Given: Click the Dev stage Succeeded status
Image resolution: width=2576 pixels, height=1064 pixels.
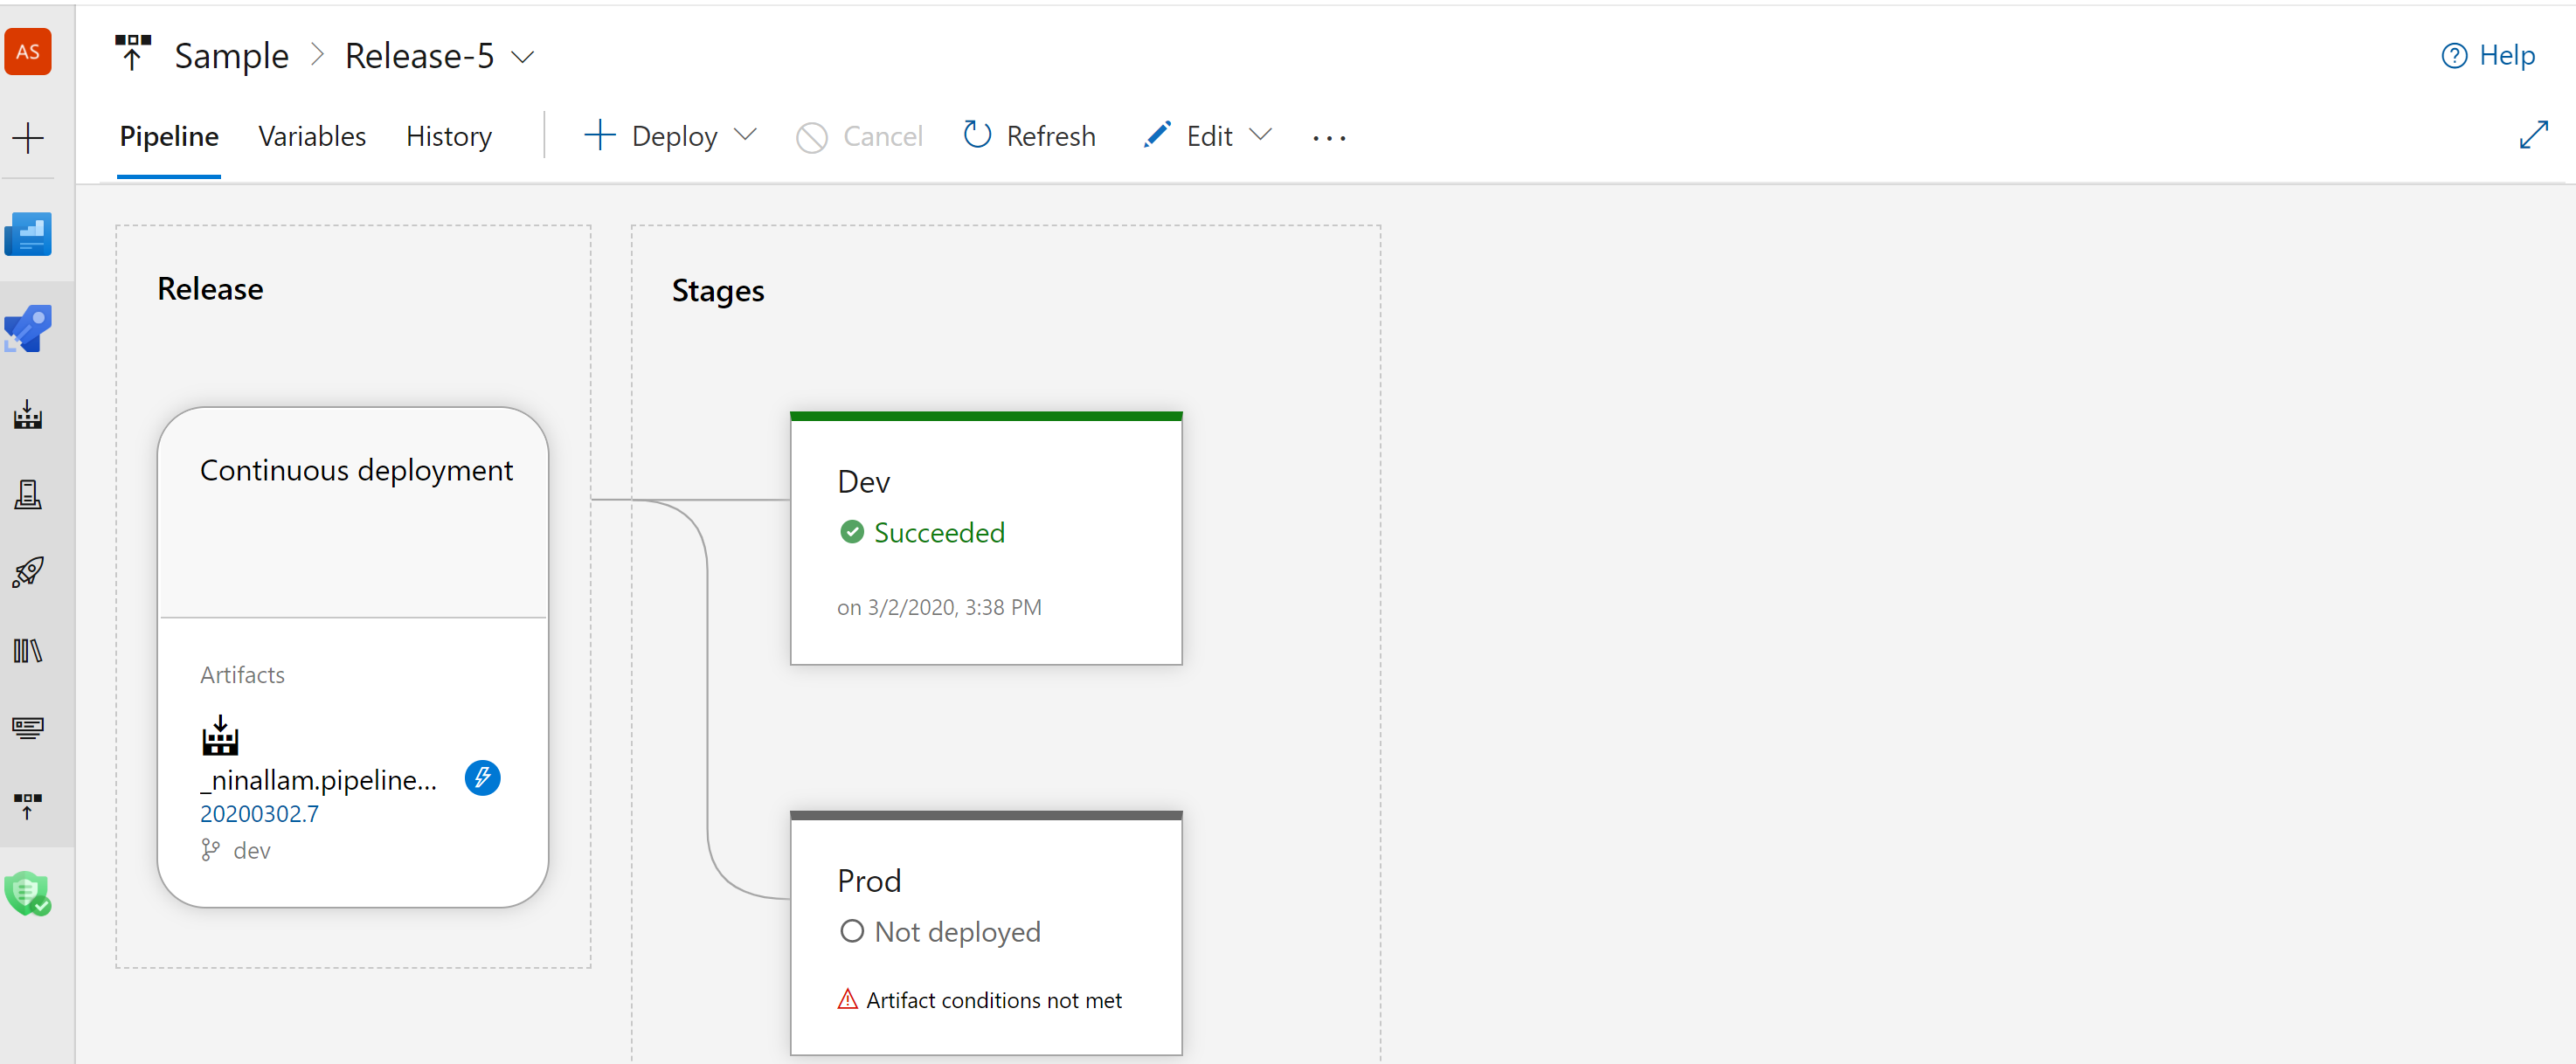Looking at the screenshot, I should click(928, 532).
